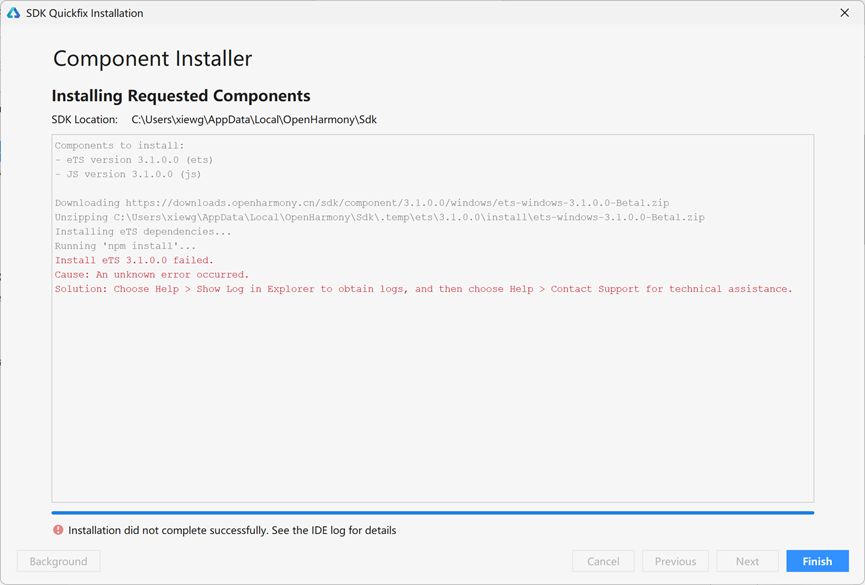Click the 'Installing Requested Components' heading
Screen dimensions: 865x585
click(181, 95)
